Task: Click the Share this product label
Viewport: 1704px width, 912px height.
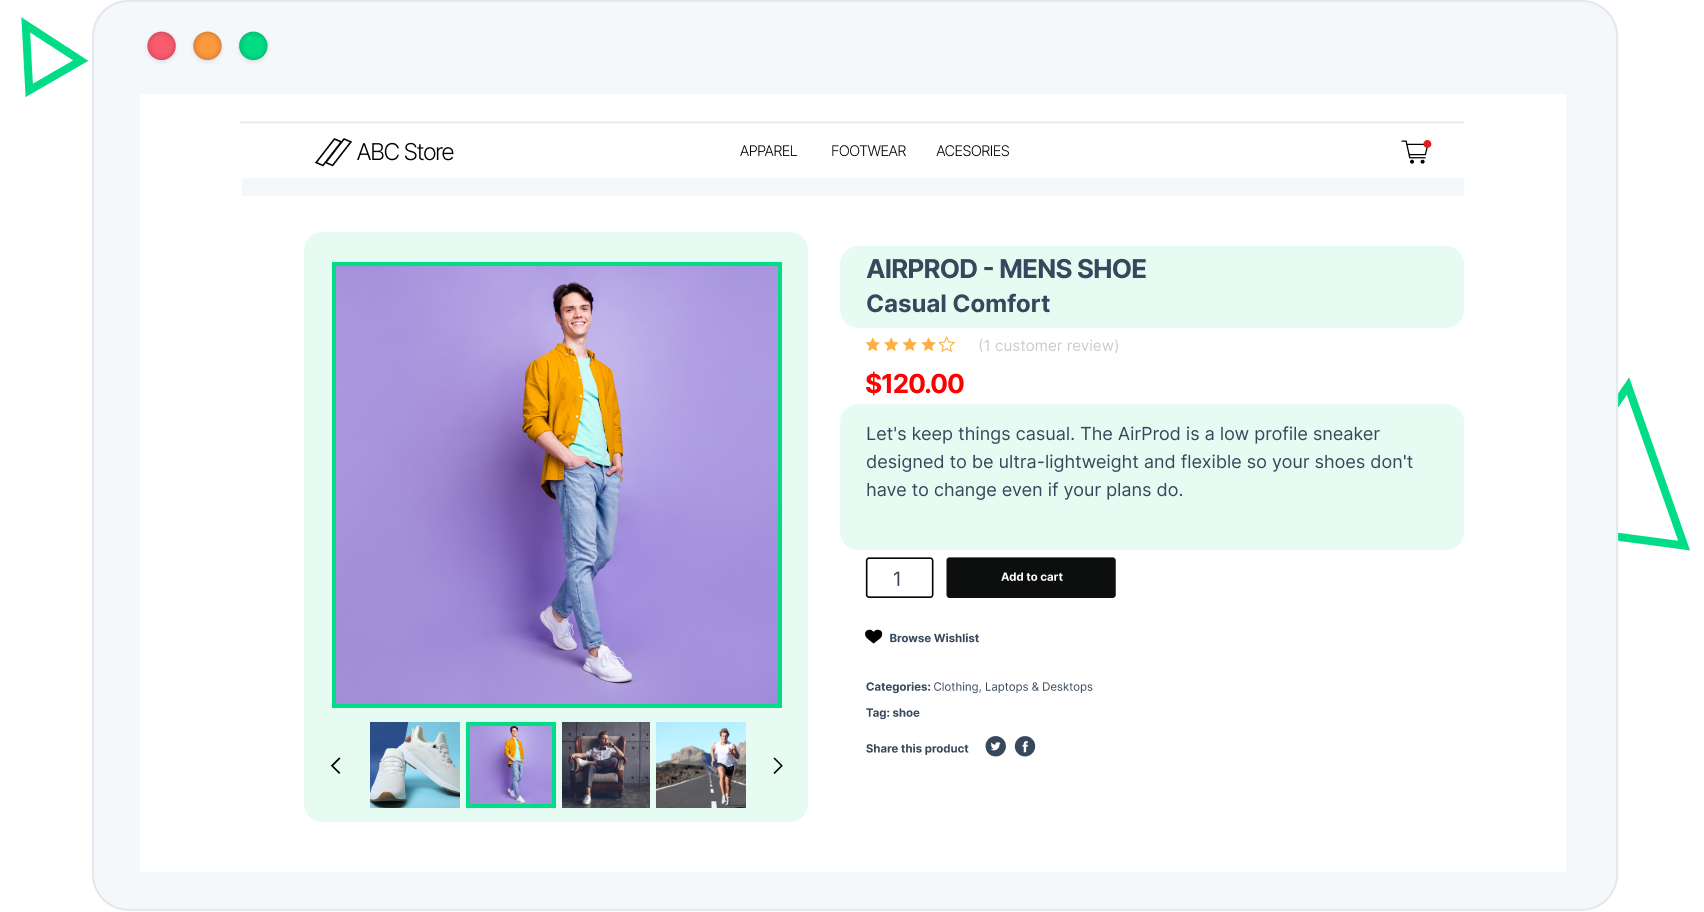Action: 917,749
